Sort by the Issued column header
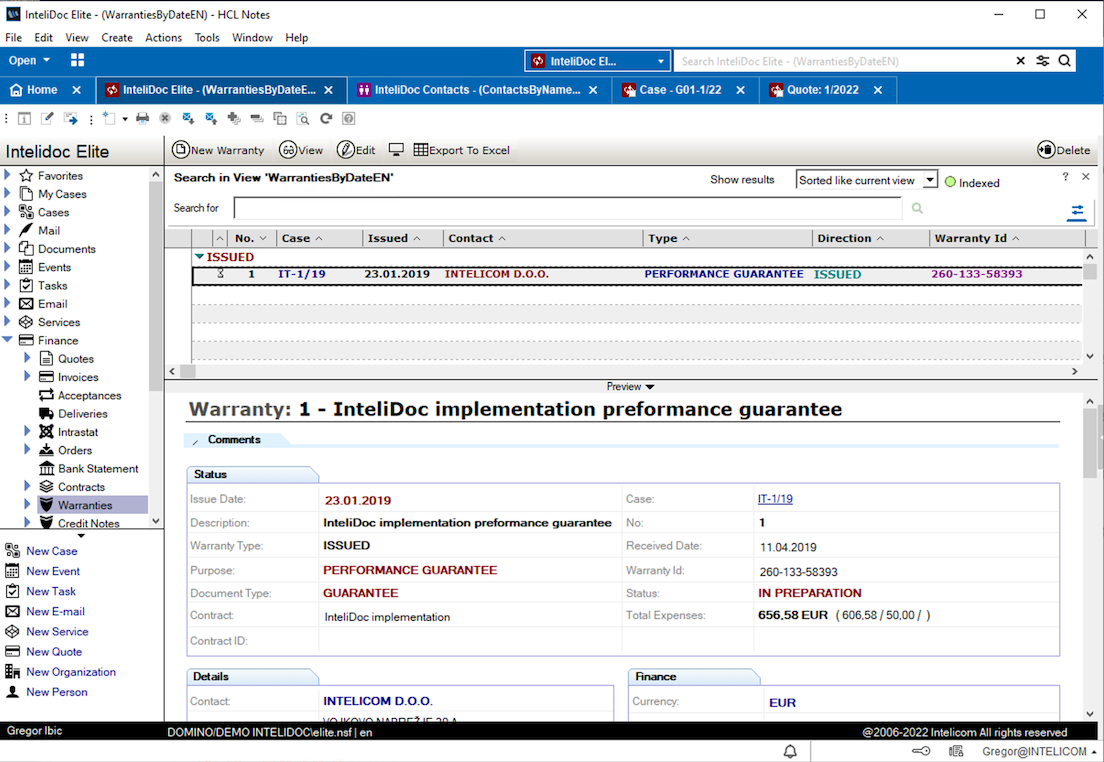Screen dimensions: 1104x762 (403, 238)
